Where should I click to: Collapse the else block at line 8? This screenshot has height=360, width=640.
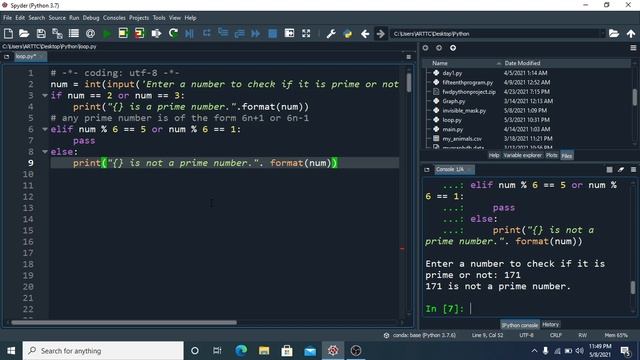(45, 152)
